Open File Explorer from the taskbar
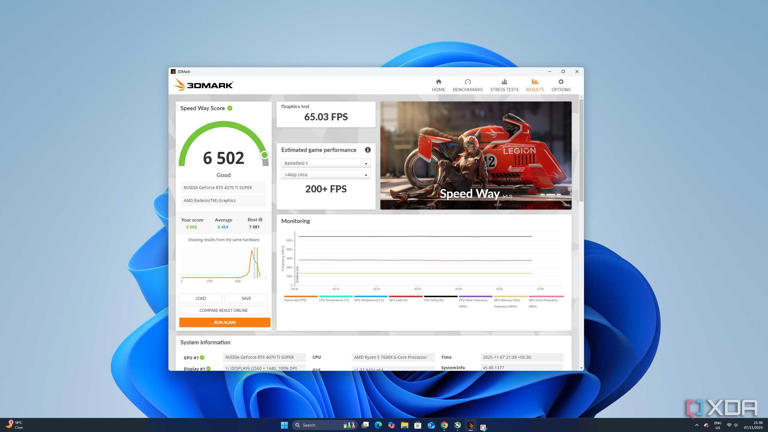Image resolution: width=768 pixels, height=432 pixels. click(x=405, y=425)
